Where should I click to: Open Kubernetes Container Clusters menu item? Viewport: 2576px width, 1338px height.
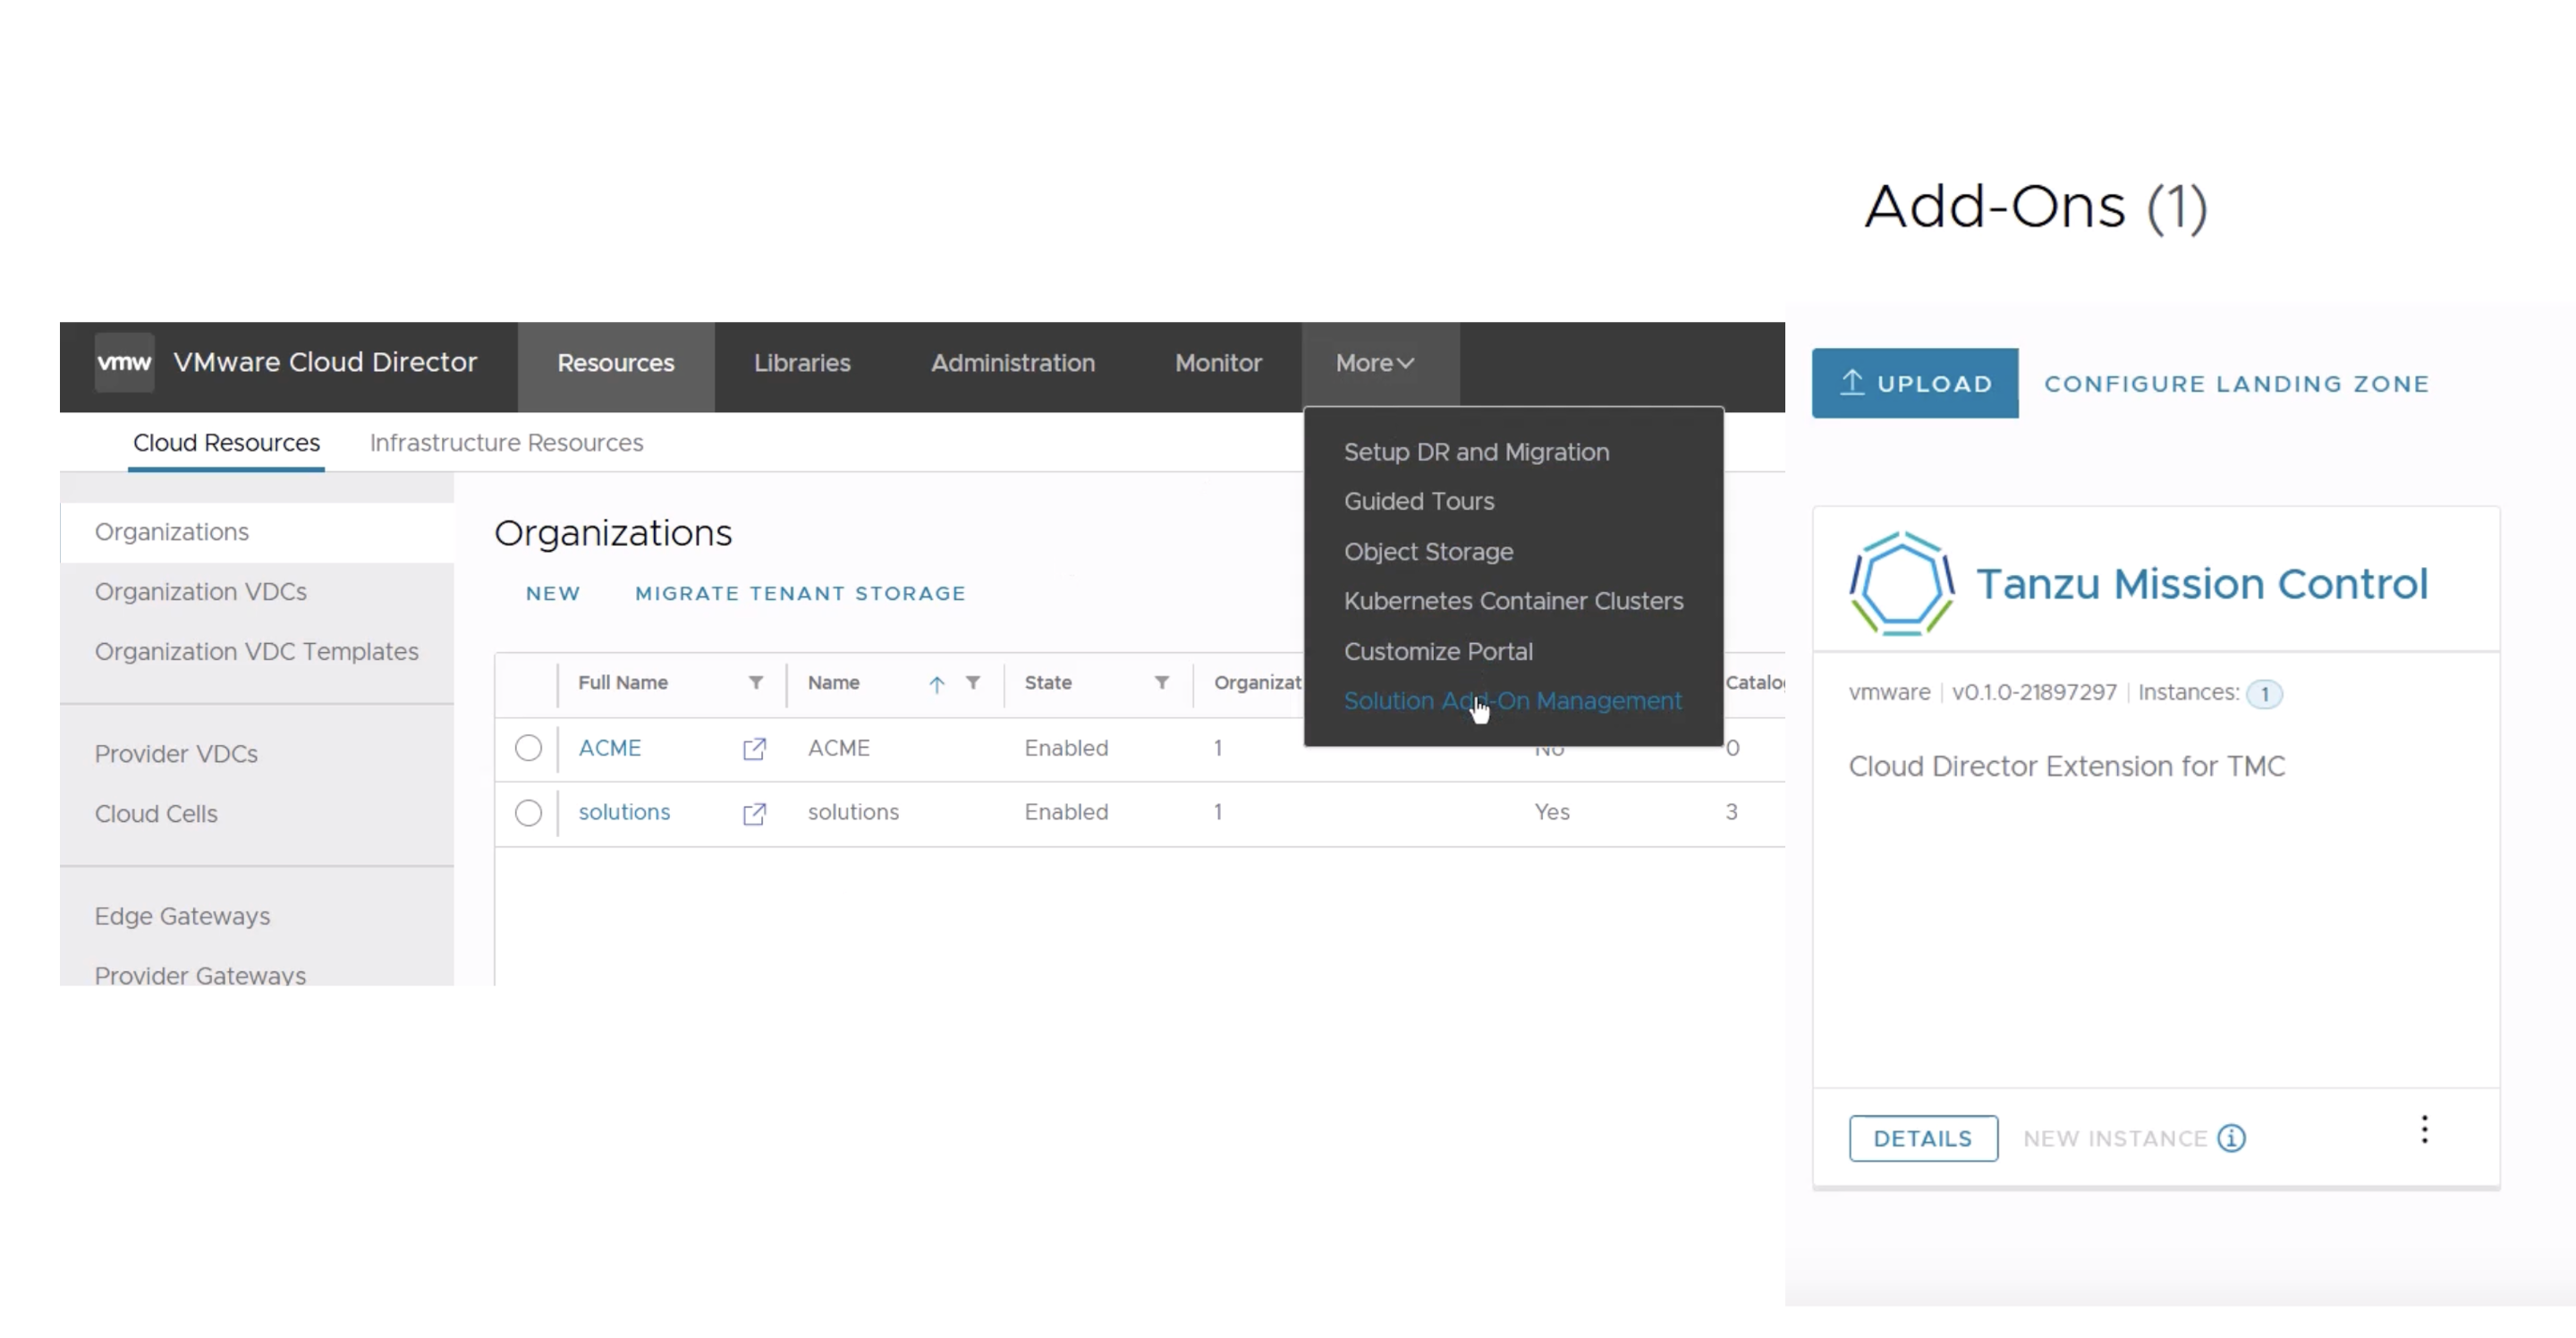click(x=1512, y=601)
